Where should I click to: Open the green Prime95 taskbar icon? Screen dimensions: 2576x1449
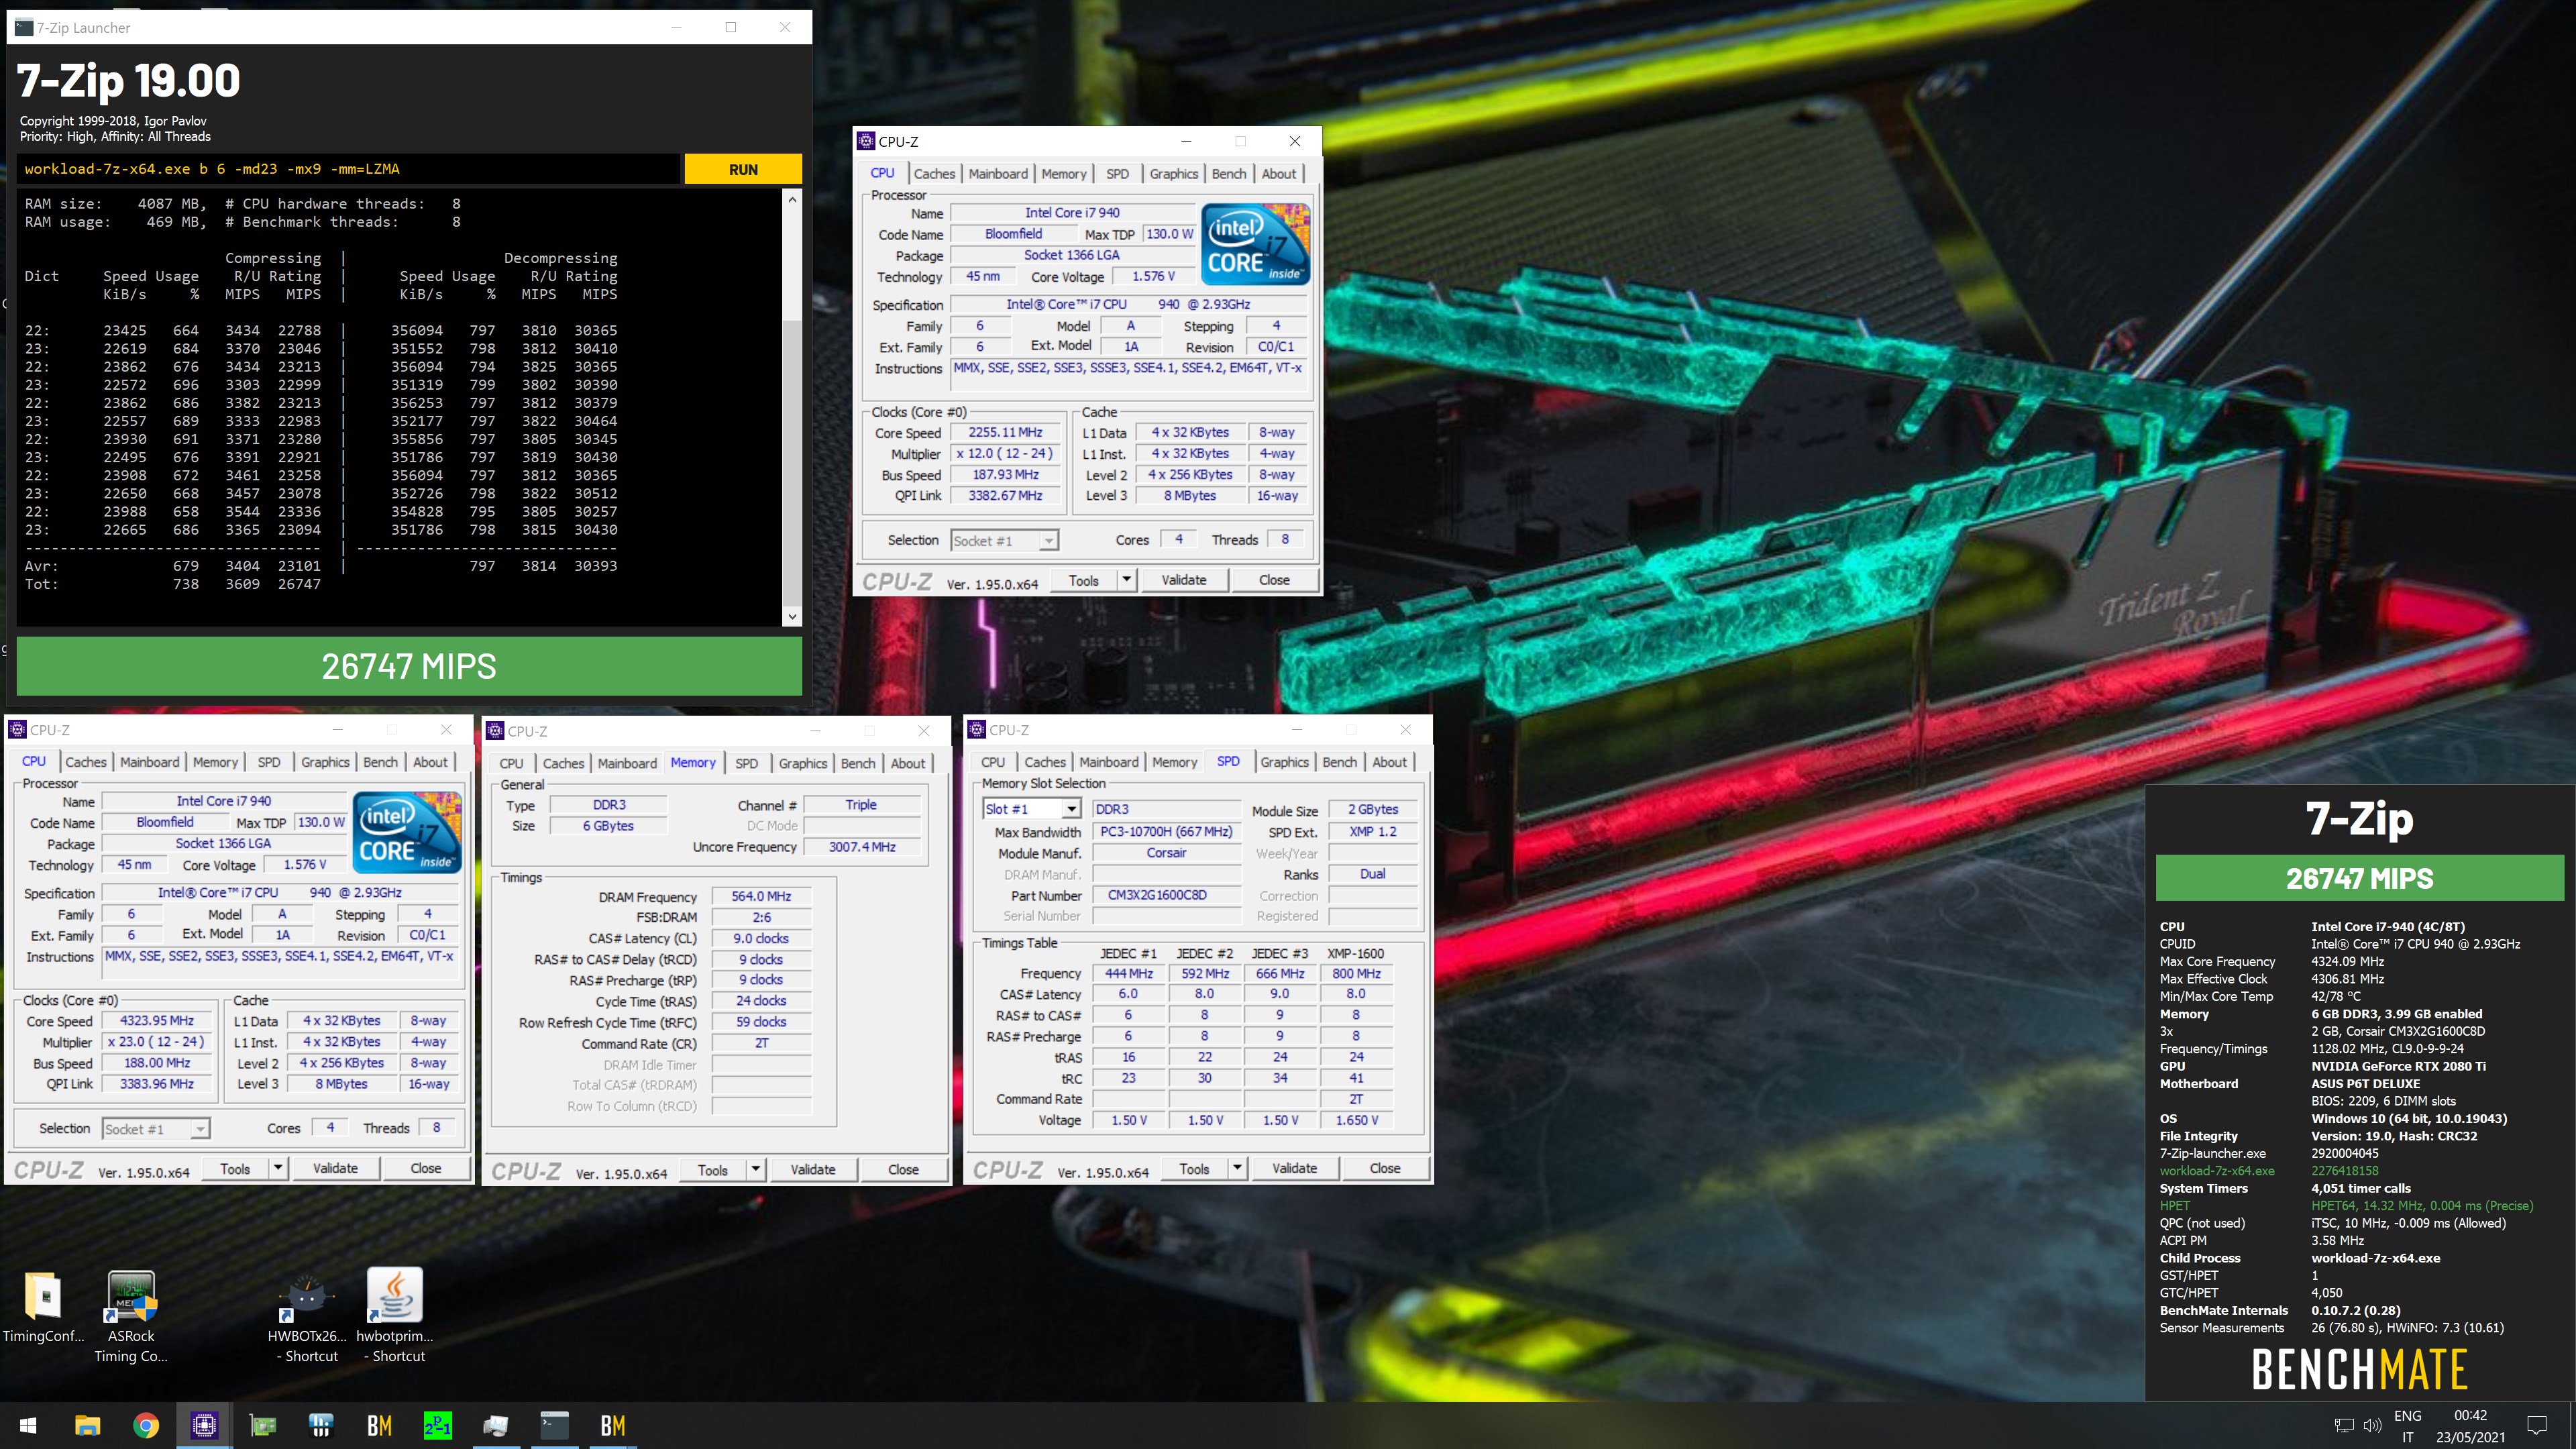[x=438, y=1425]
